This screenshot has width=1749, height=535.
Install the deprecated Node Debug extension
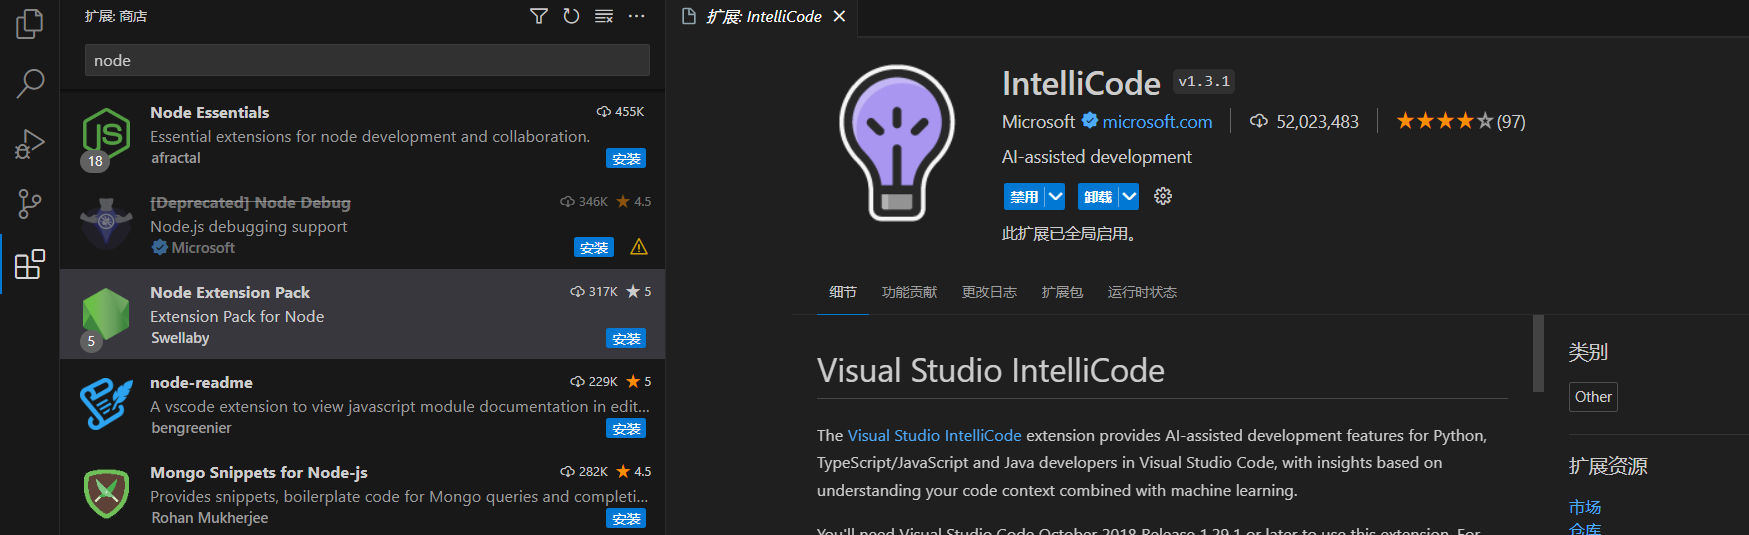point(594,247)
